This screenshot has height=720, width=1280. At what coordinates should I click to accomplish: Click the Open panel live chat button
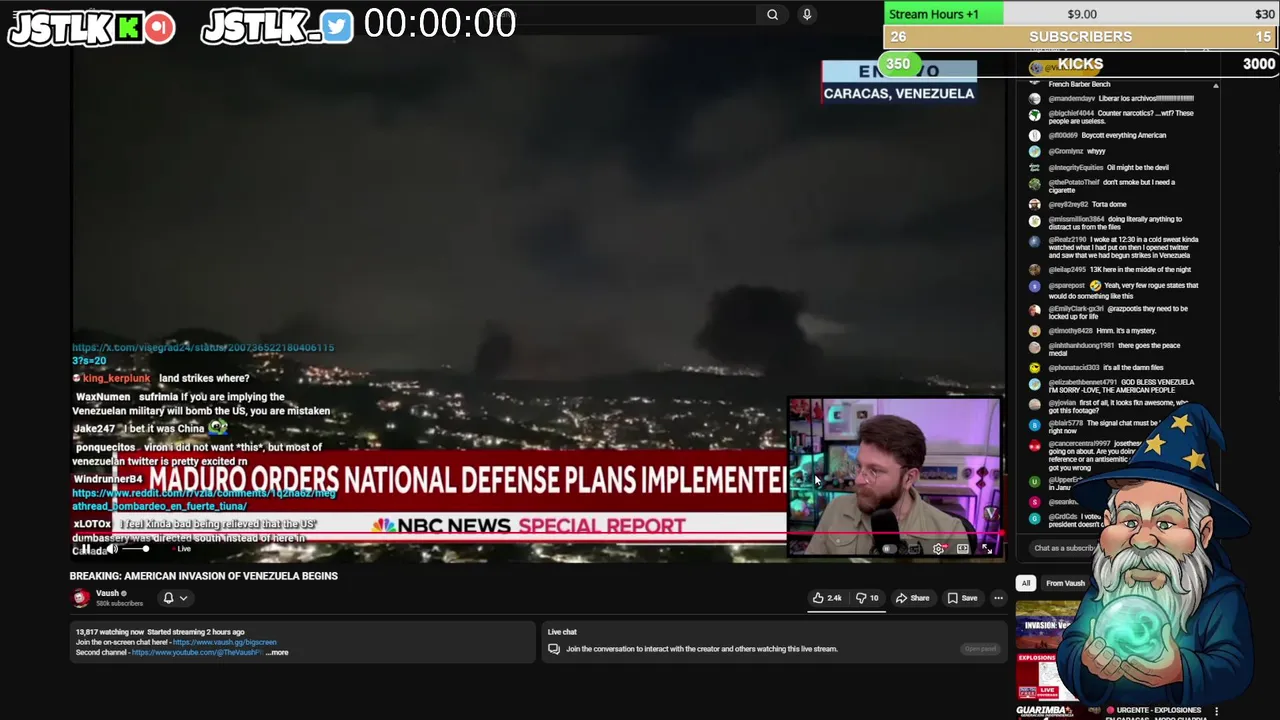(x=980, y=649)
